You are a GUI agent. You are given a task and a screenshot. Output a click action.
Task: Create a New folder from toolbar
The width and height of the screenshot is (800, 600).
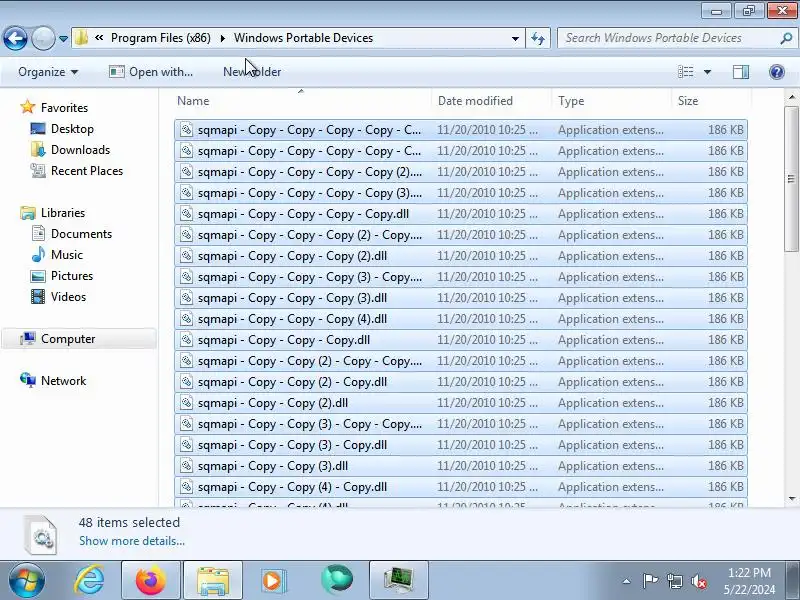(x=252, y=72)
